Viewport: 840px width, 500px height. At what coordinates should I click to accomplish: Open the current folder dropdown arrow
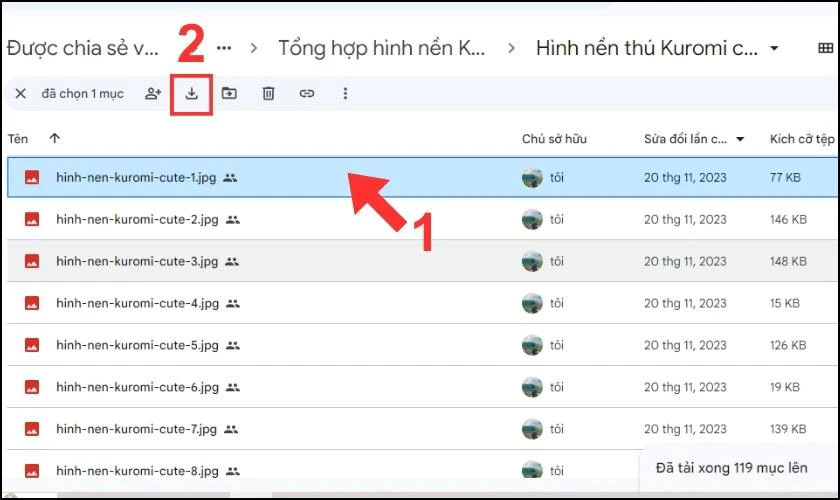click(x=774, y=48)
